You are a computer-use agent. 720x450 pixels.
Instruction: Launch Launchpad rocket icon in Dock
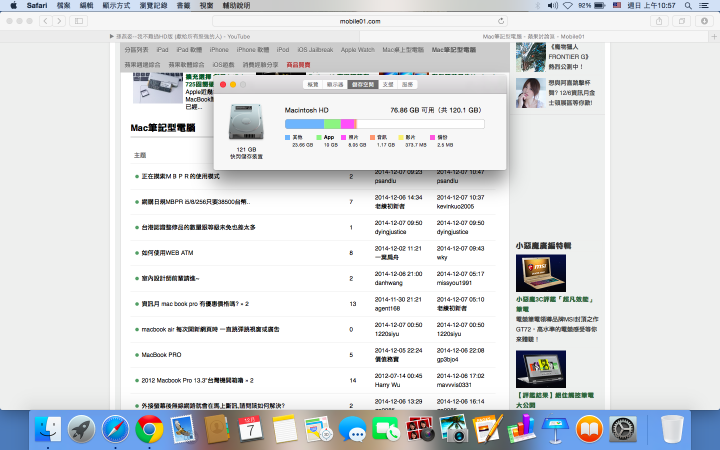tap(81, 429)
